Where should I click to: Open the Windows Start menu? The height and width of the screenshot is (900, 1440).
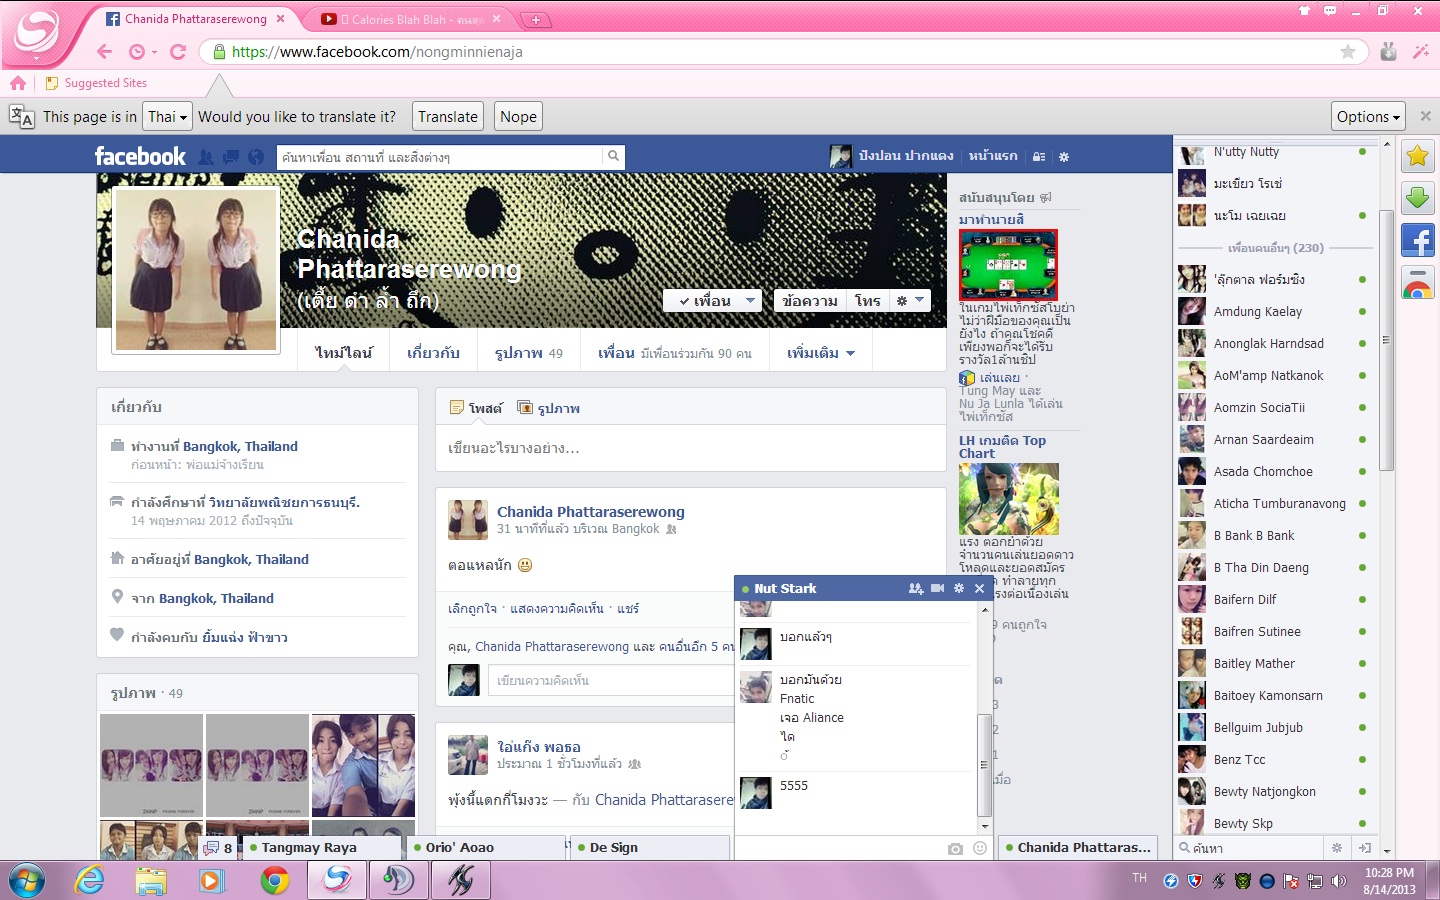[27, 880]
